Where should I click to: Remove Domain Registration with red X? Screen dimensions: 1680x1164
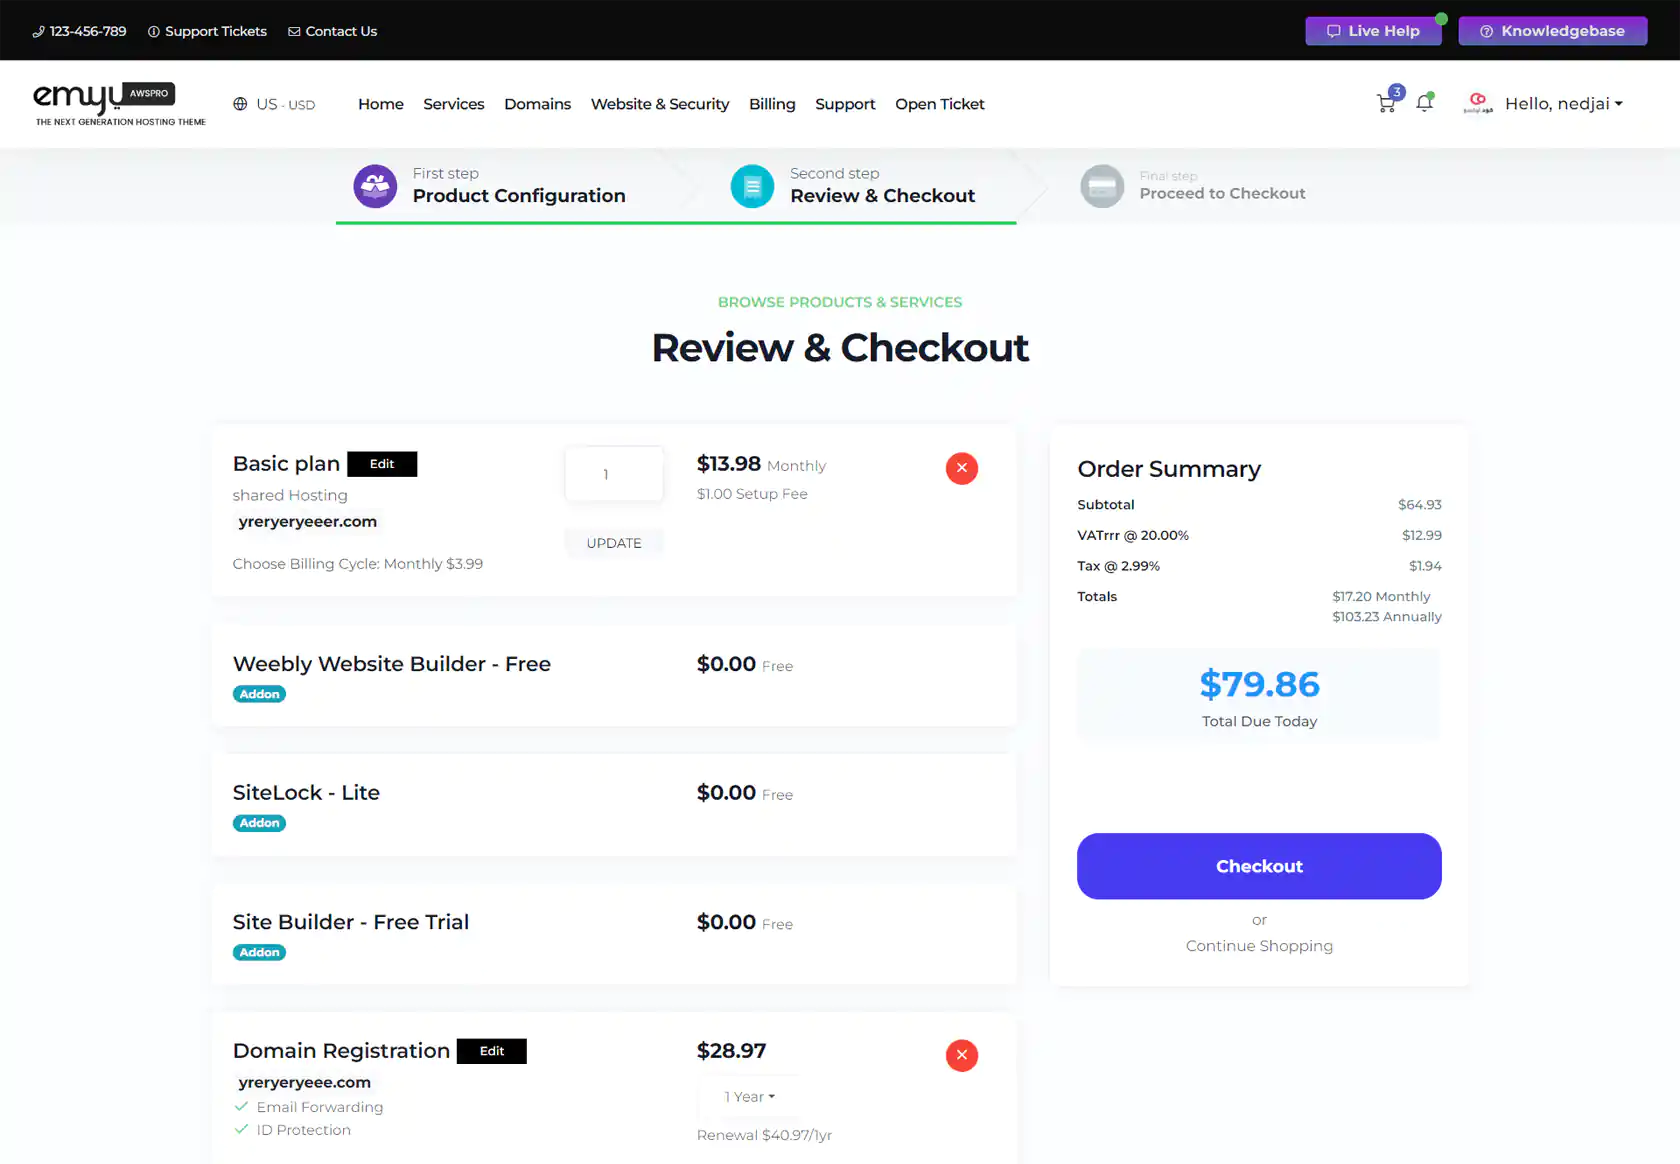coord(961,1055)
